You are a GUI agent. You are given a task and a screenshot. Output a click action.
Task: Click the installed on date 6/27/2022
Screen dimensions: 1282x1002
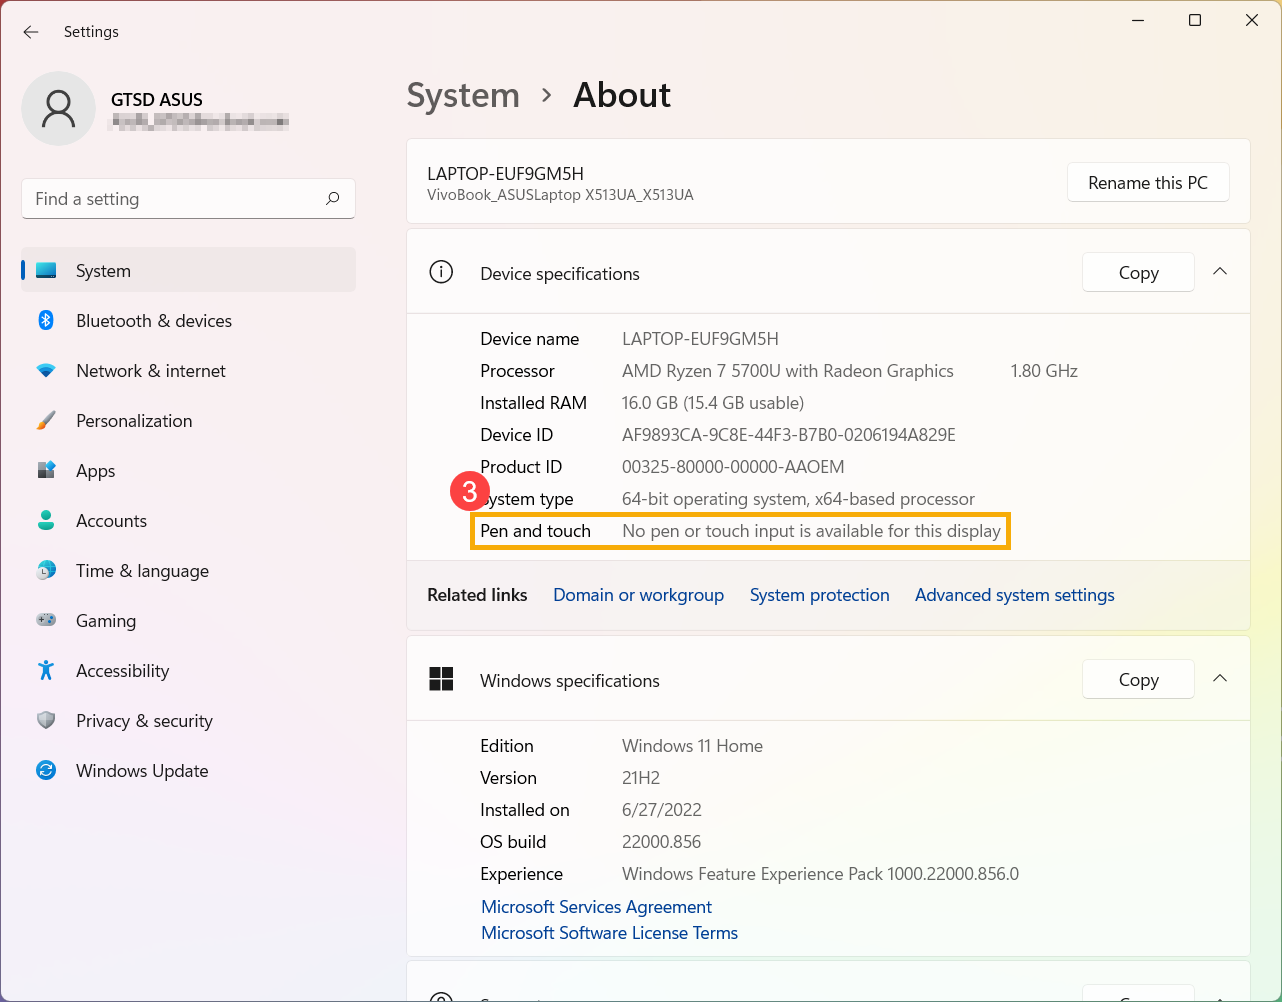tap(662, 810)
